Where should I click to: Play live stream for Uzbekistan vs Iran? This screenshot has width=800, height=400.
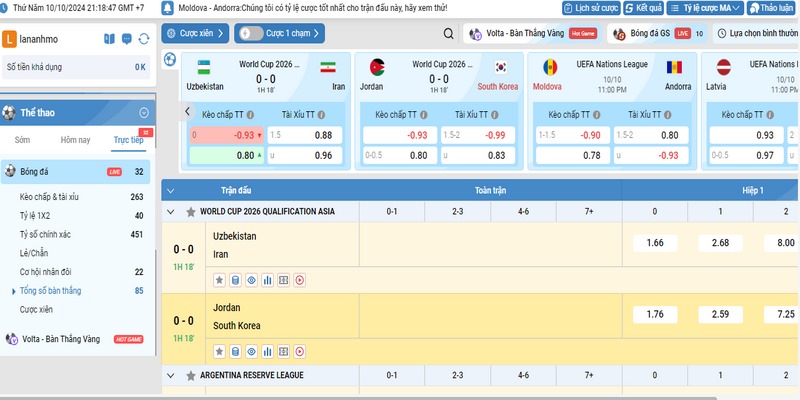tap(299, 280)
